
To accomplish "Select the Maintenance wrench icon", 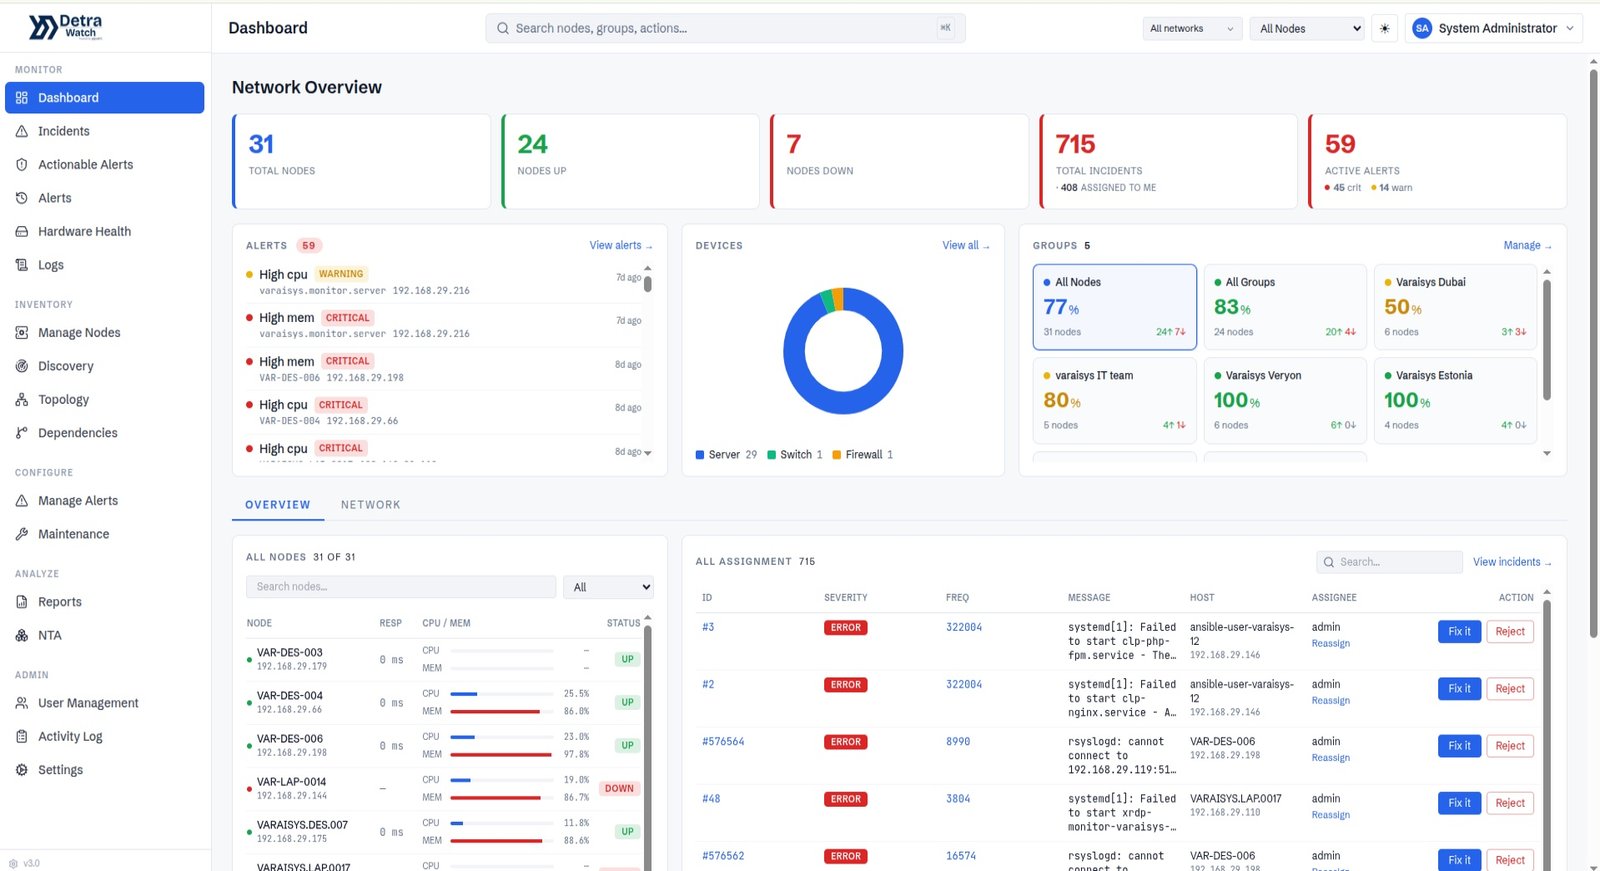I will coord(22,534).
